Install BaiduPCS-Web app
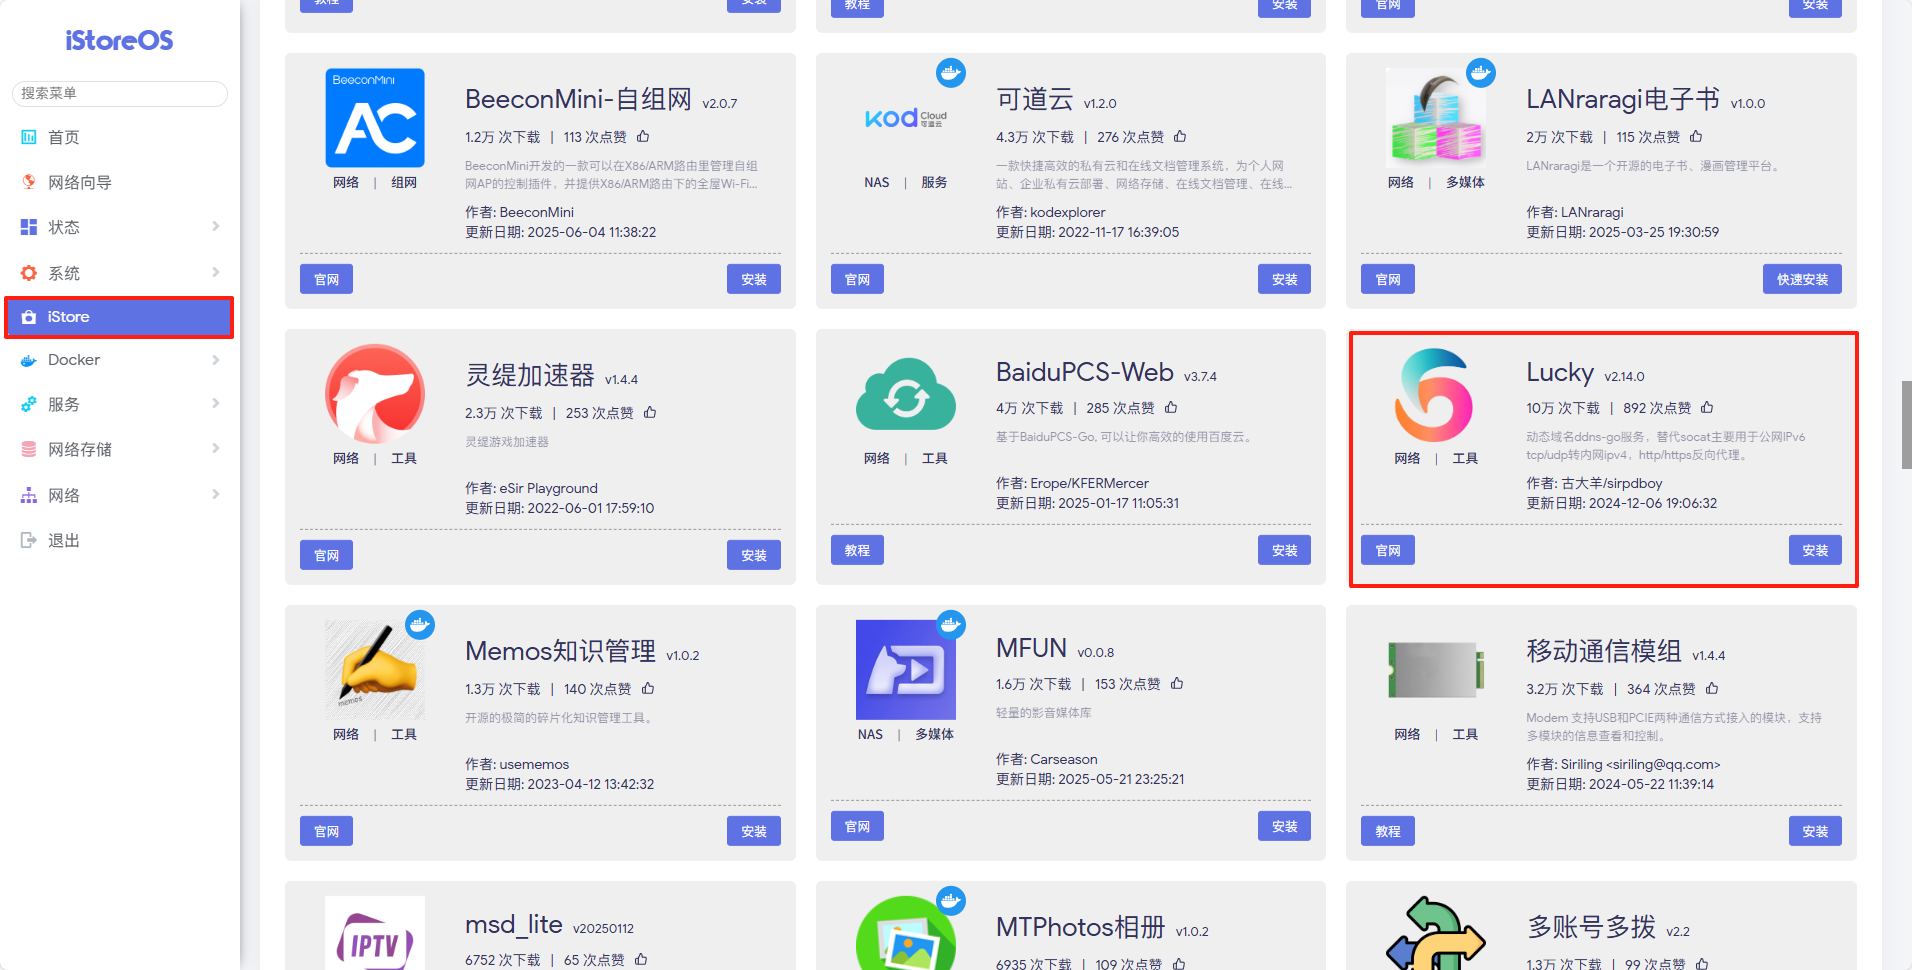This screenshot has height=970, width=1912. click(1285, 550)
